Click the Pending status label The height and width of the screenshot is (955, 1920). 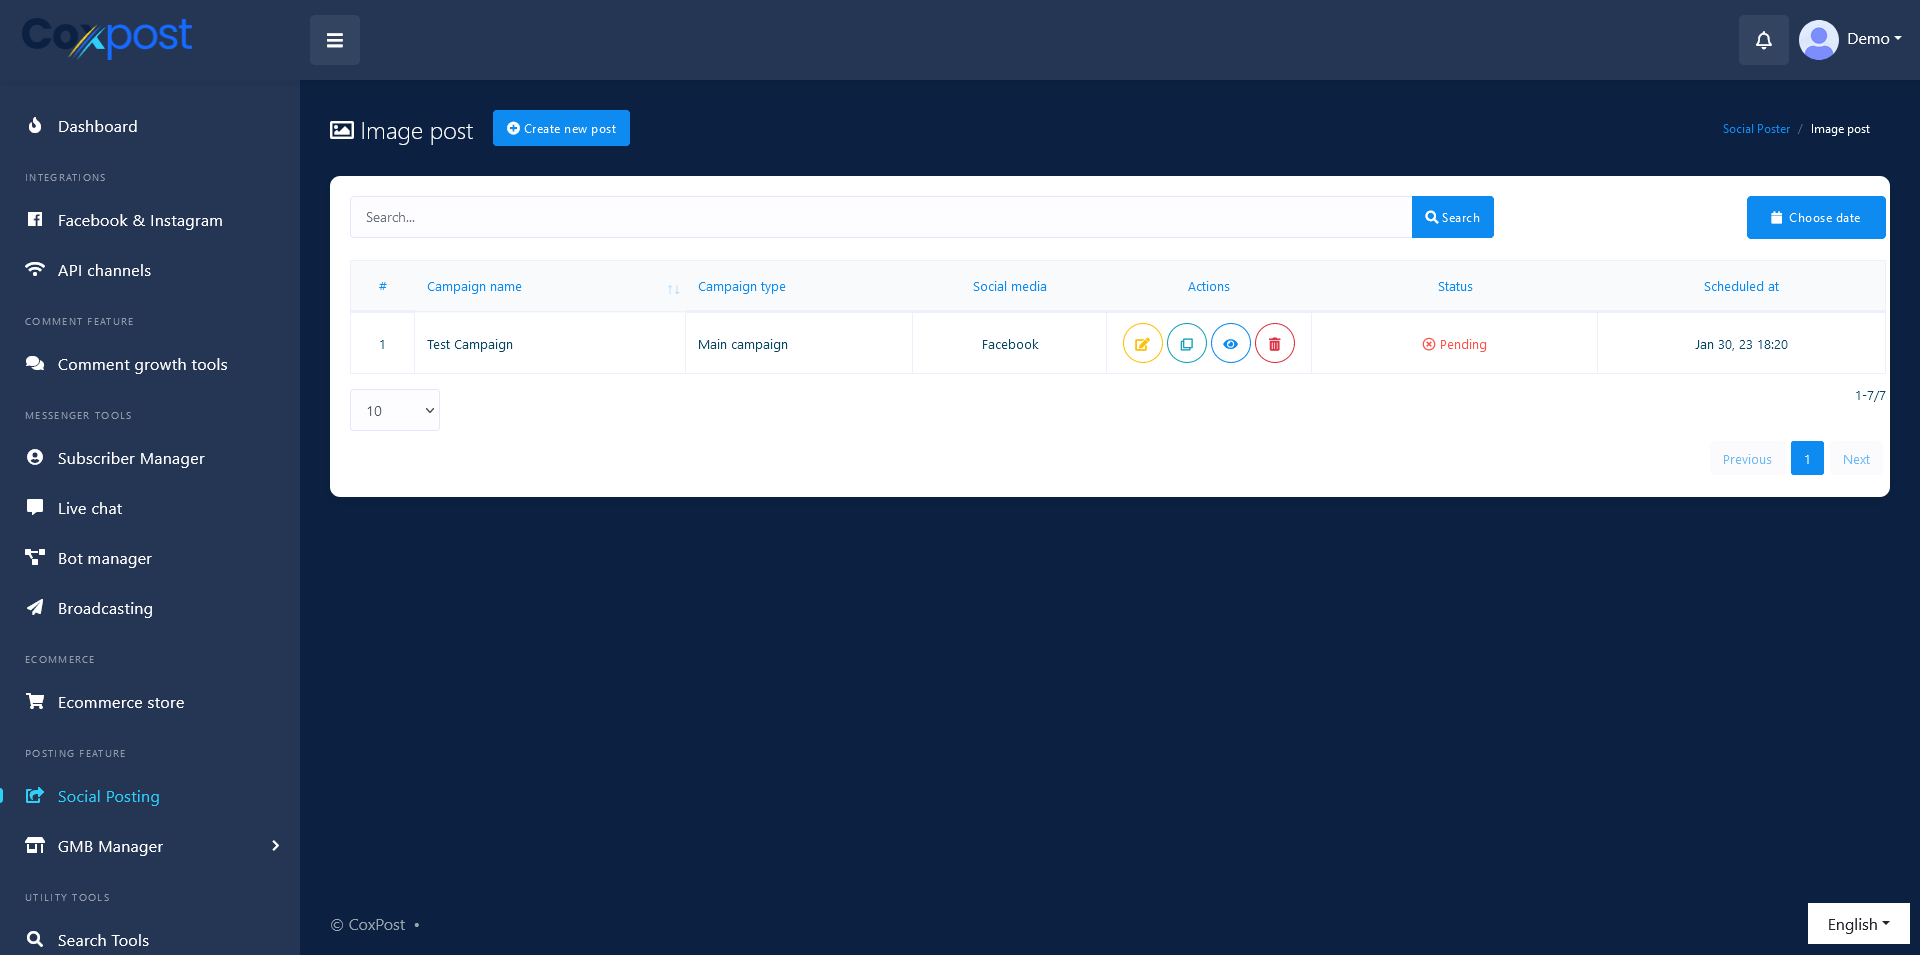pos(1455,345)
